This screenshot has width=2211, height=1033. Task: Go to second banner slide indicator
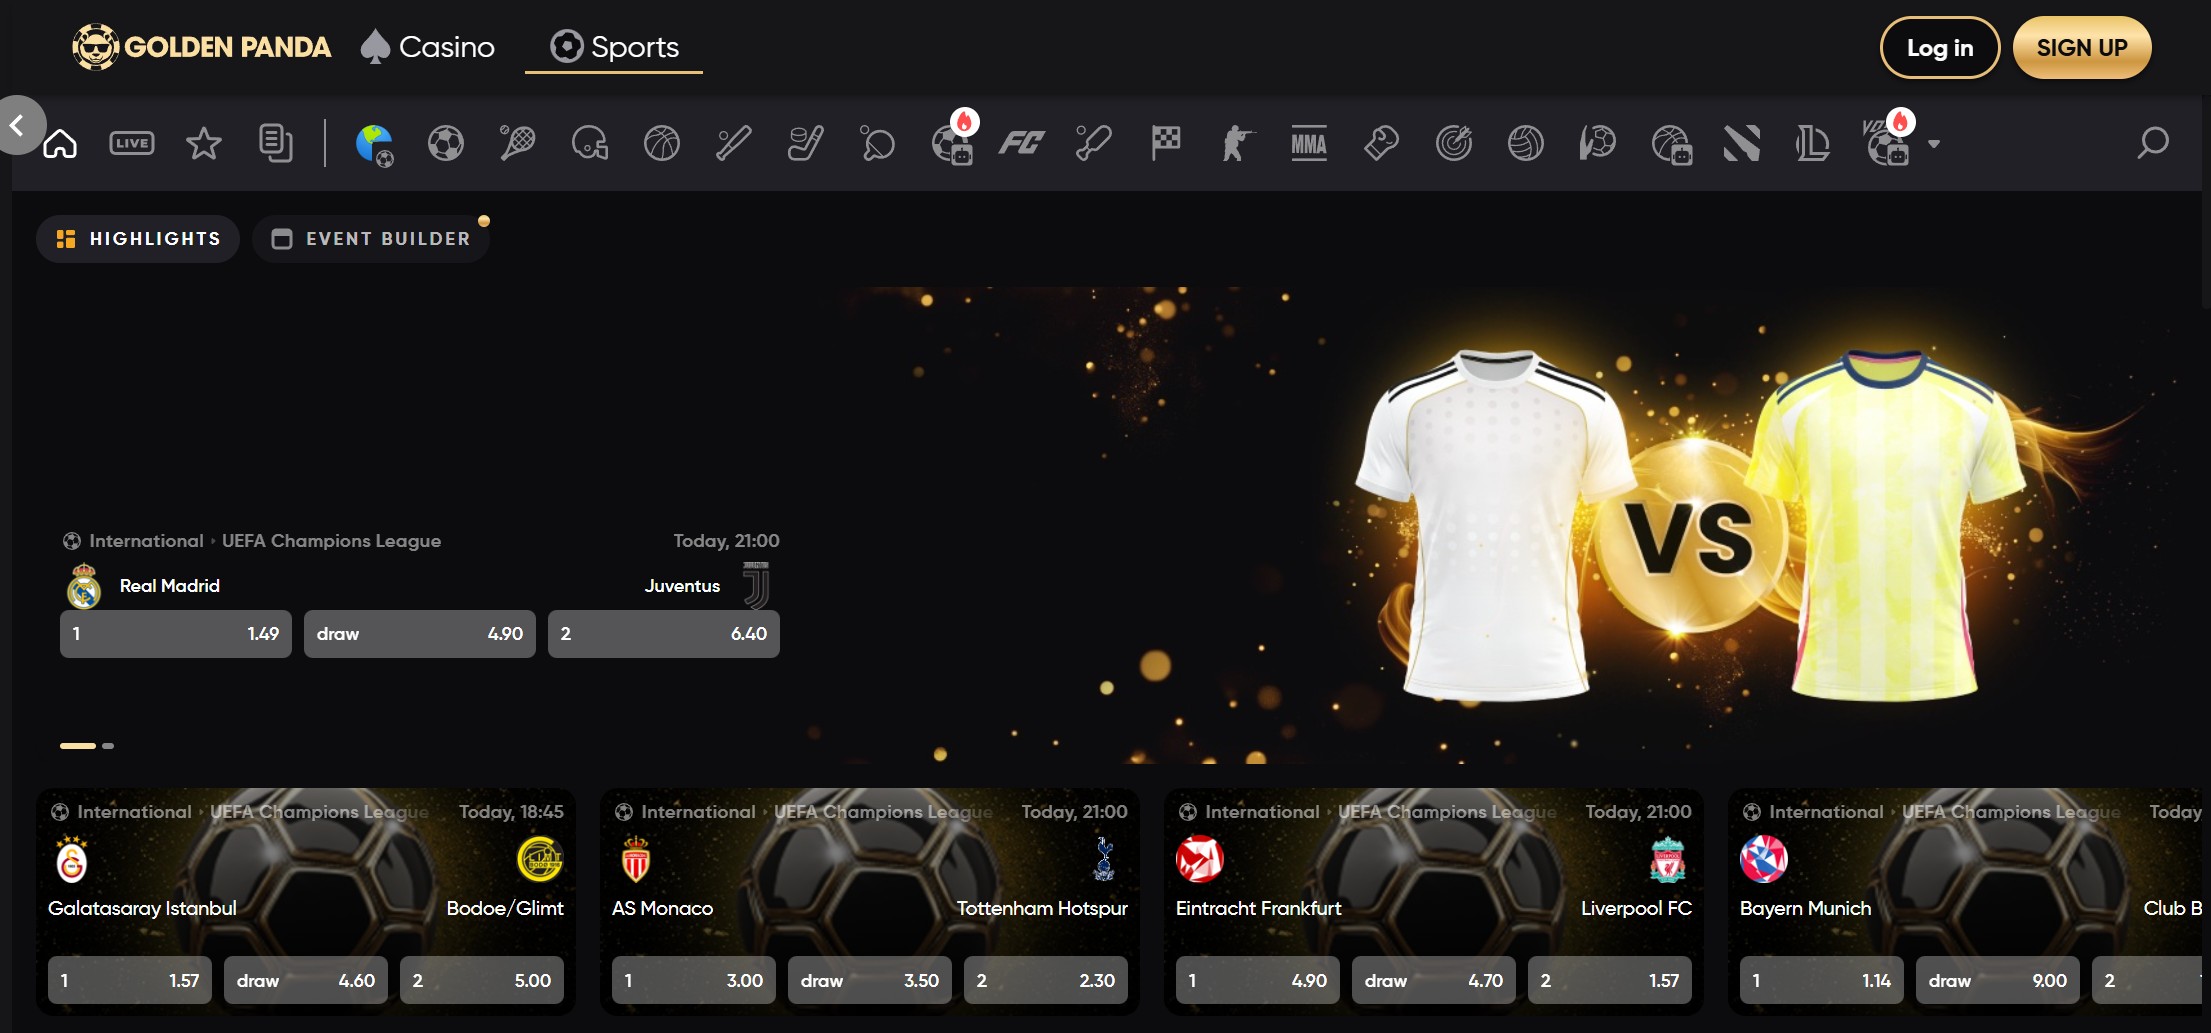[108, 746]
